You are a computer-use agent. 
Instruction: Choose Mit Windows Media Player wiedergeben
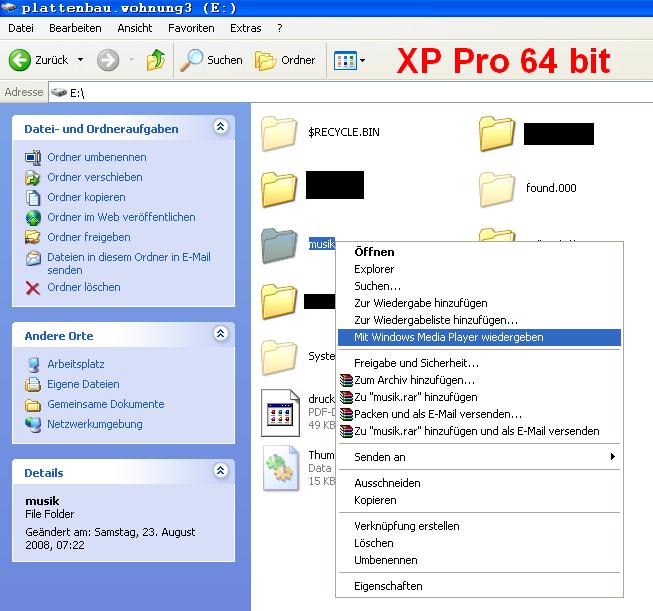pyautogui.click(x=479, y=337)
